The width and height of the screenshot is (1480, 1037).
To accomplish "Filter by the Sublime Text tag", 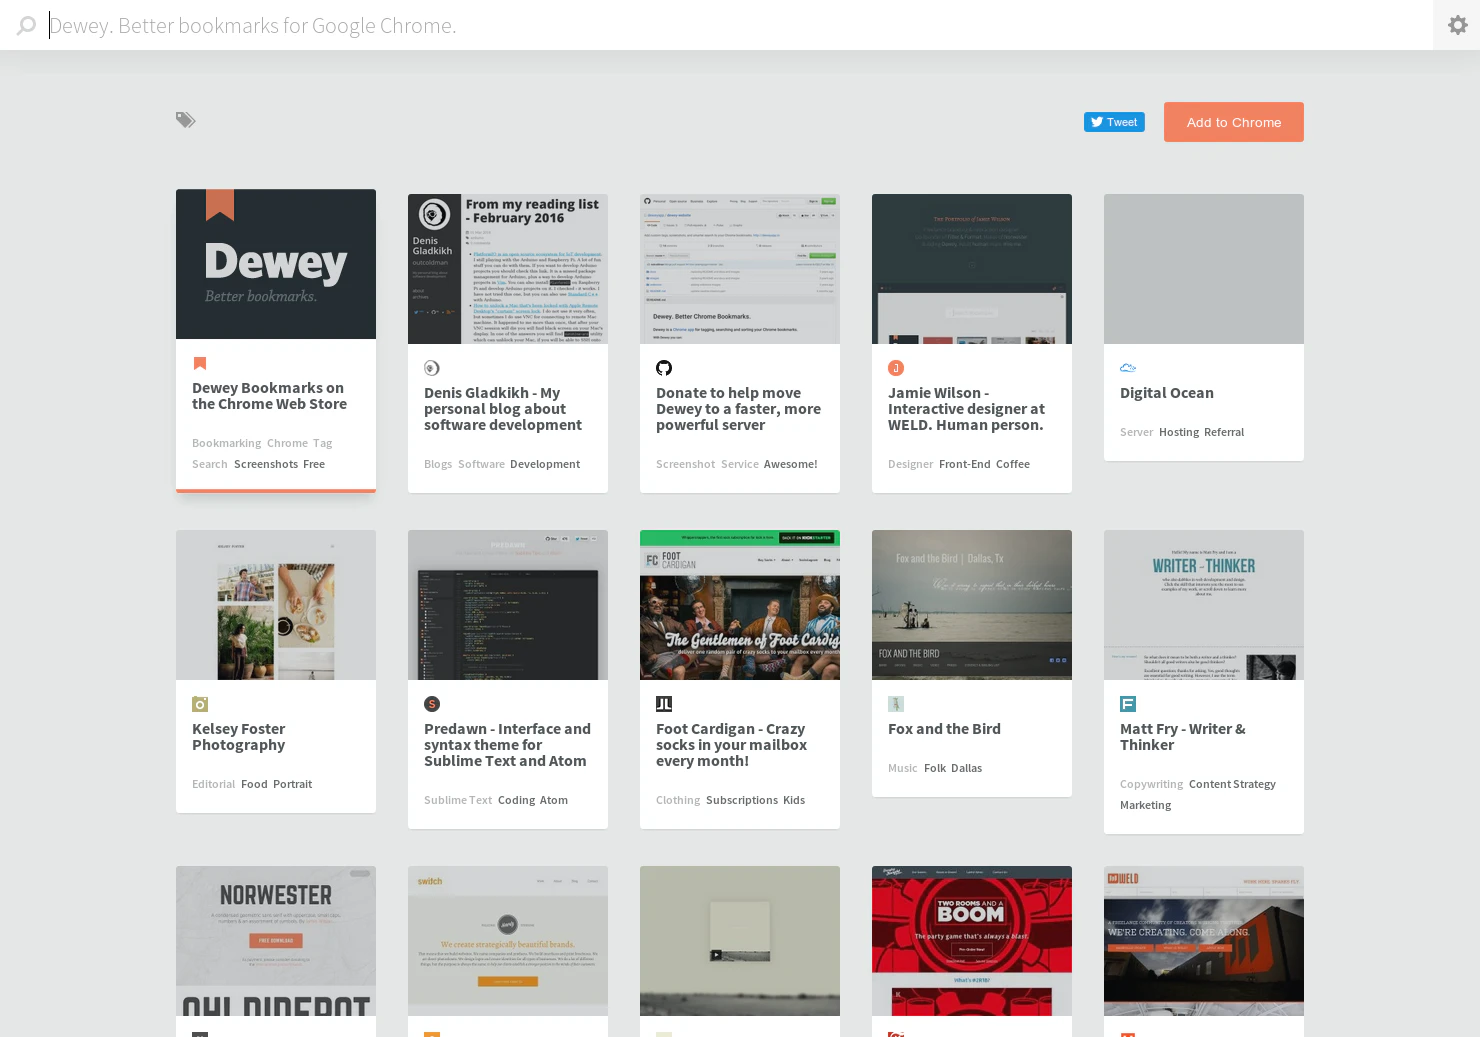I will click(458, 800).
